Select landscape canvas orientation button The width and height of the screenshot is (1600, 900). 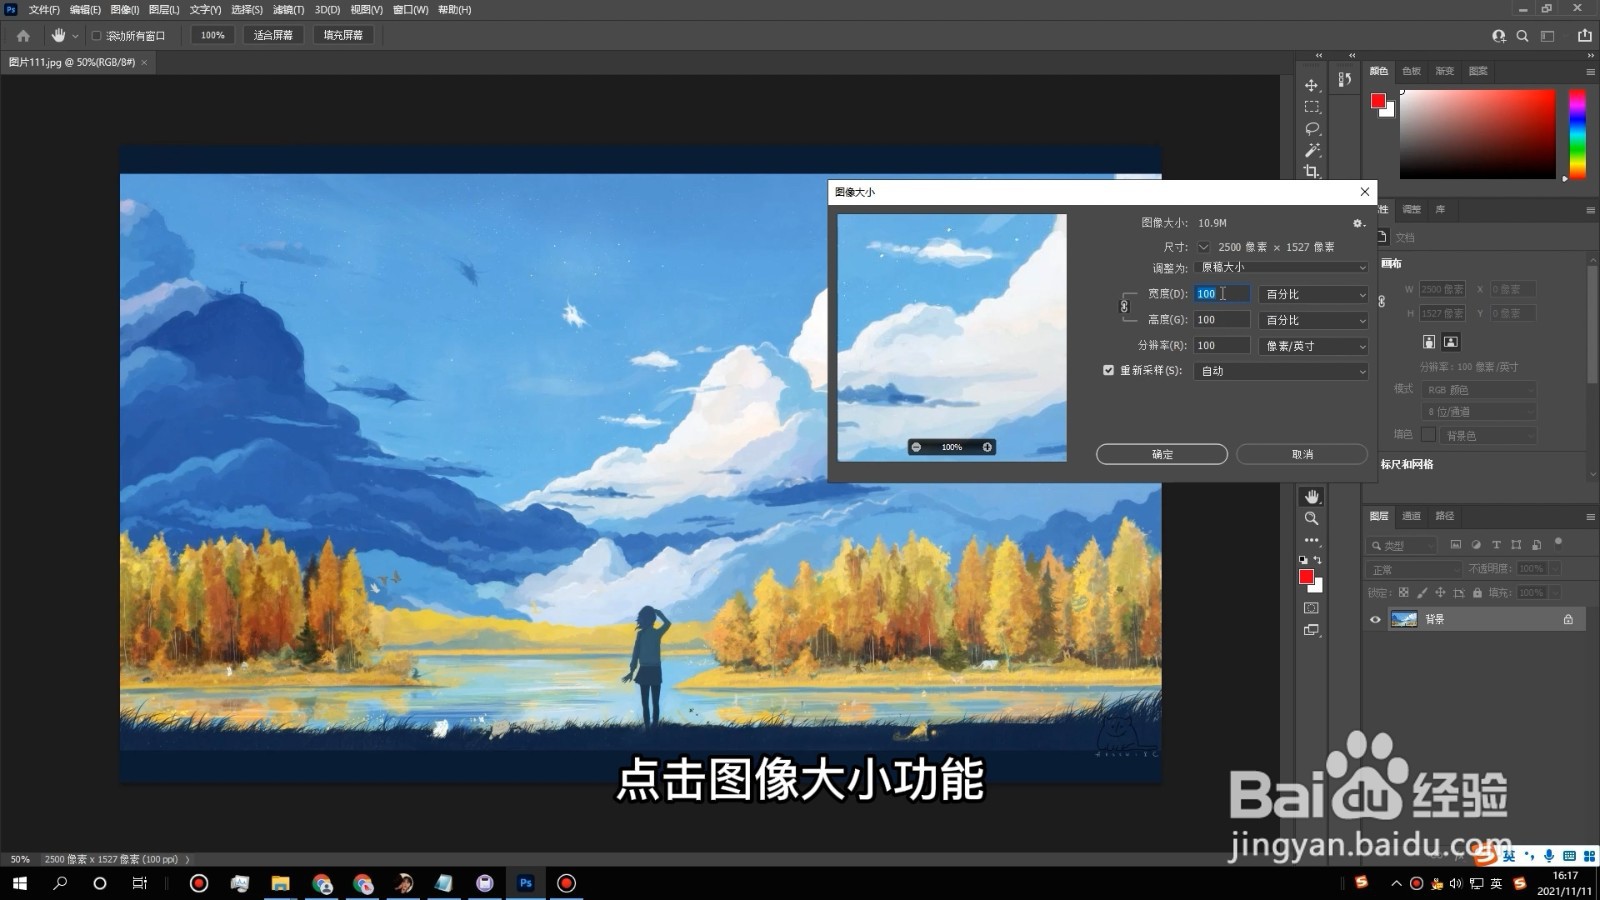1451,342
